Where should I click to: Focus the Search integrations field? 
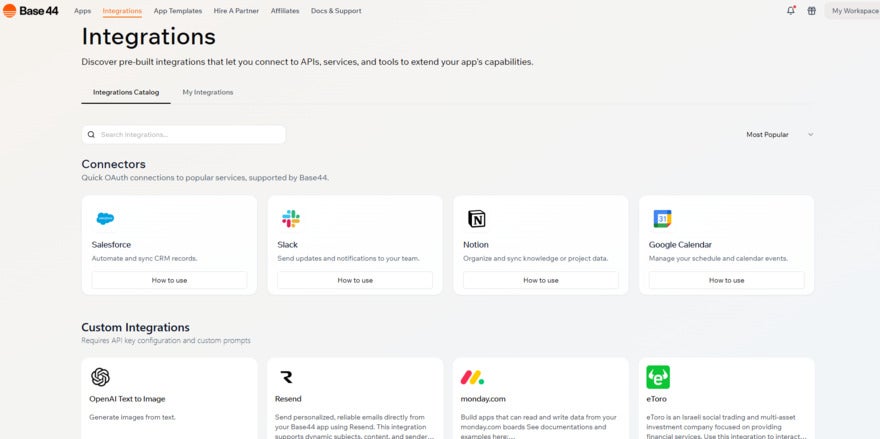pyautogui.click(x=184, y=135)
